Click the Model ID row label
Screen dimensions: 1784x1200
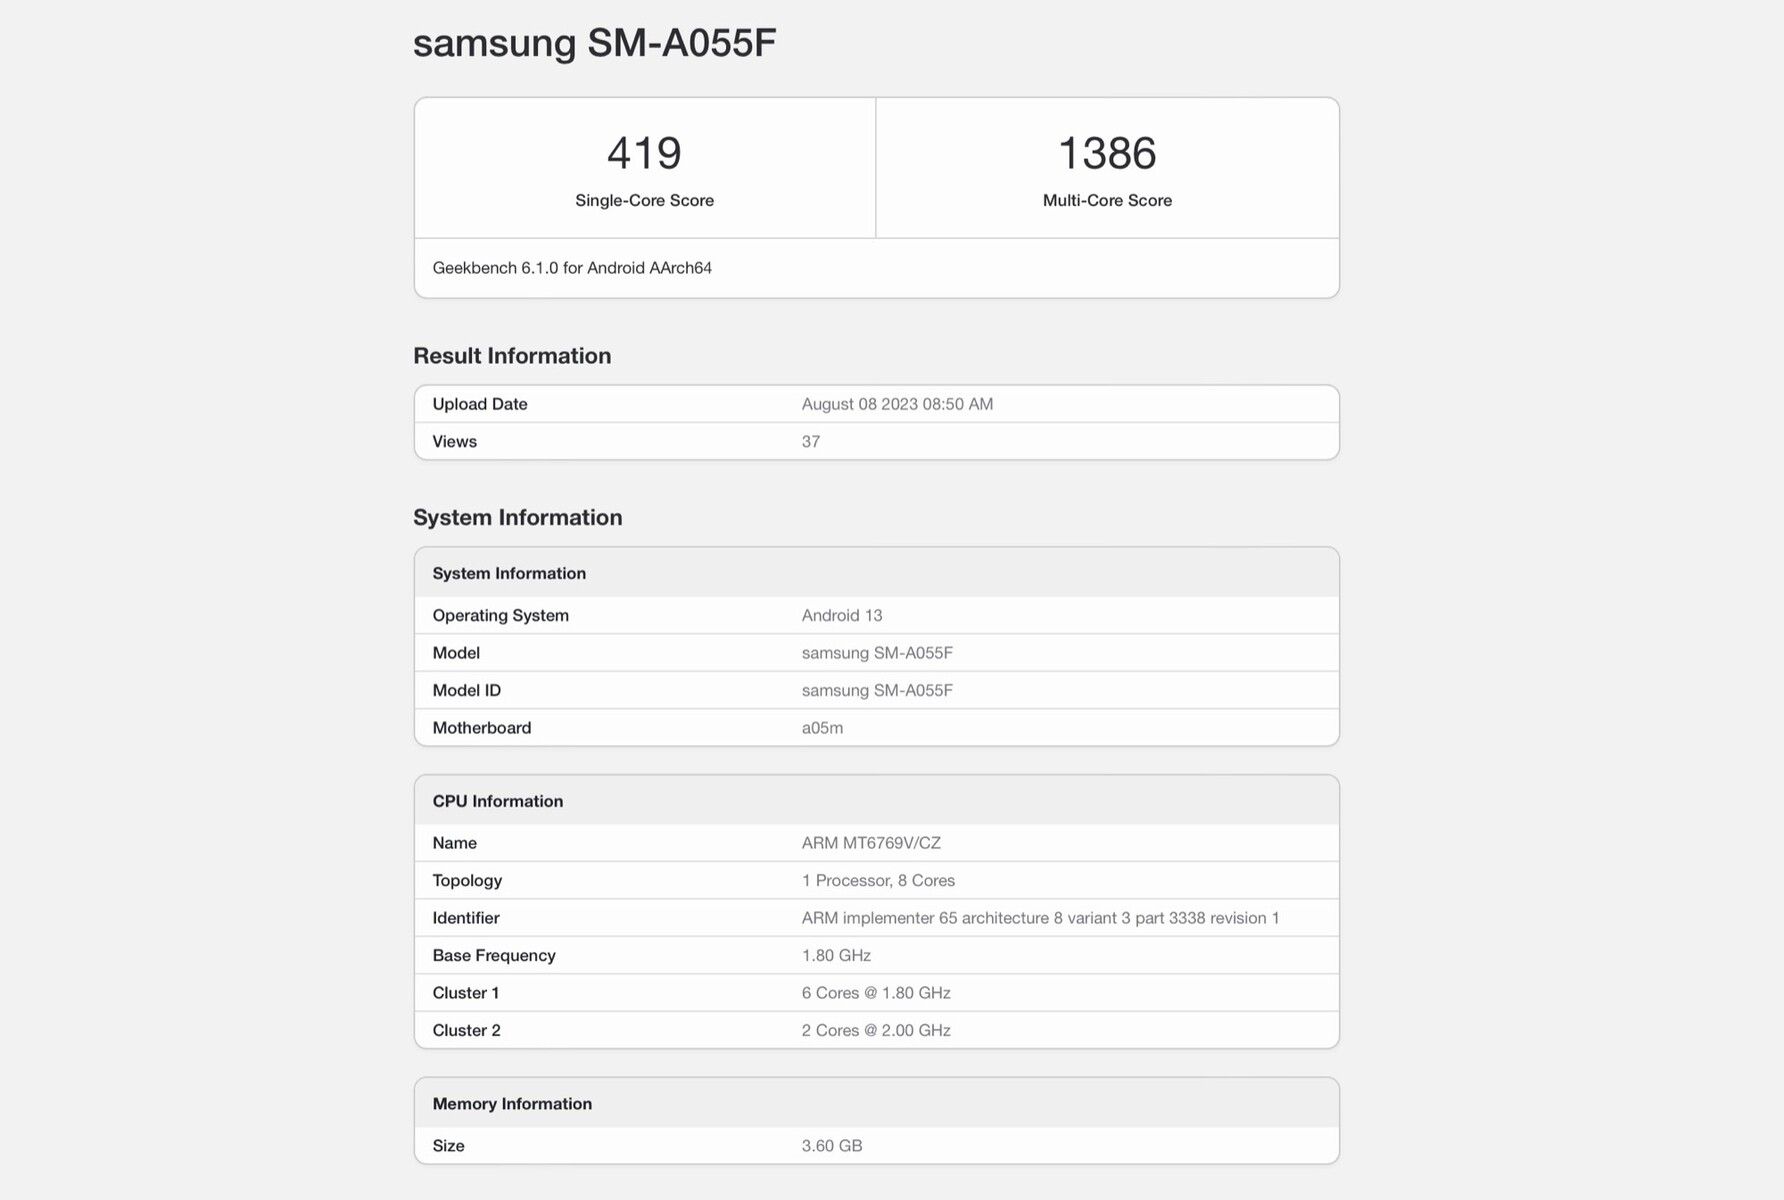click(x=467, y=691)
